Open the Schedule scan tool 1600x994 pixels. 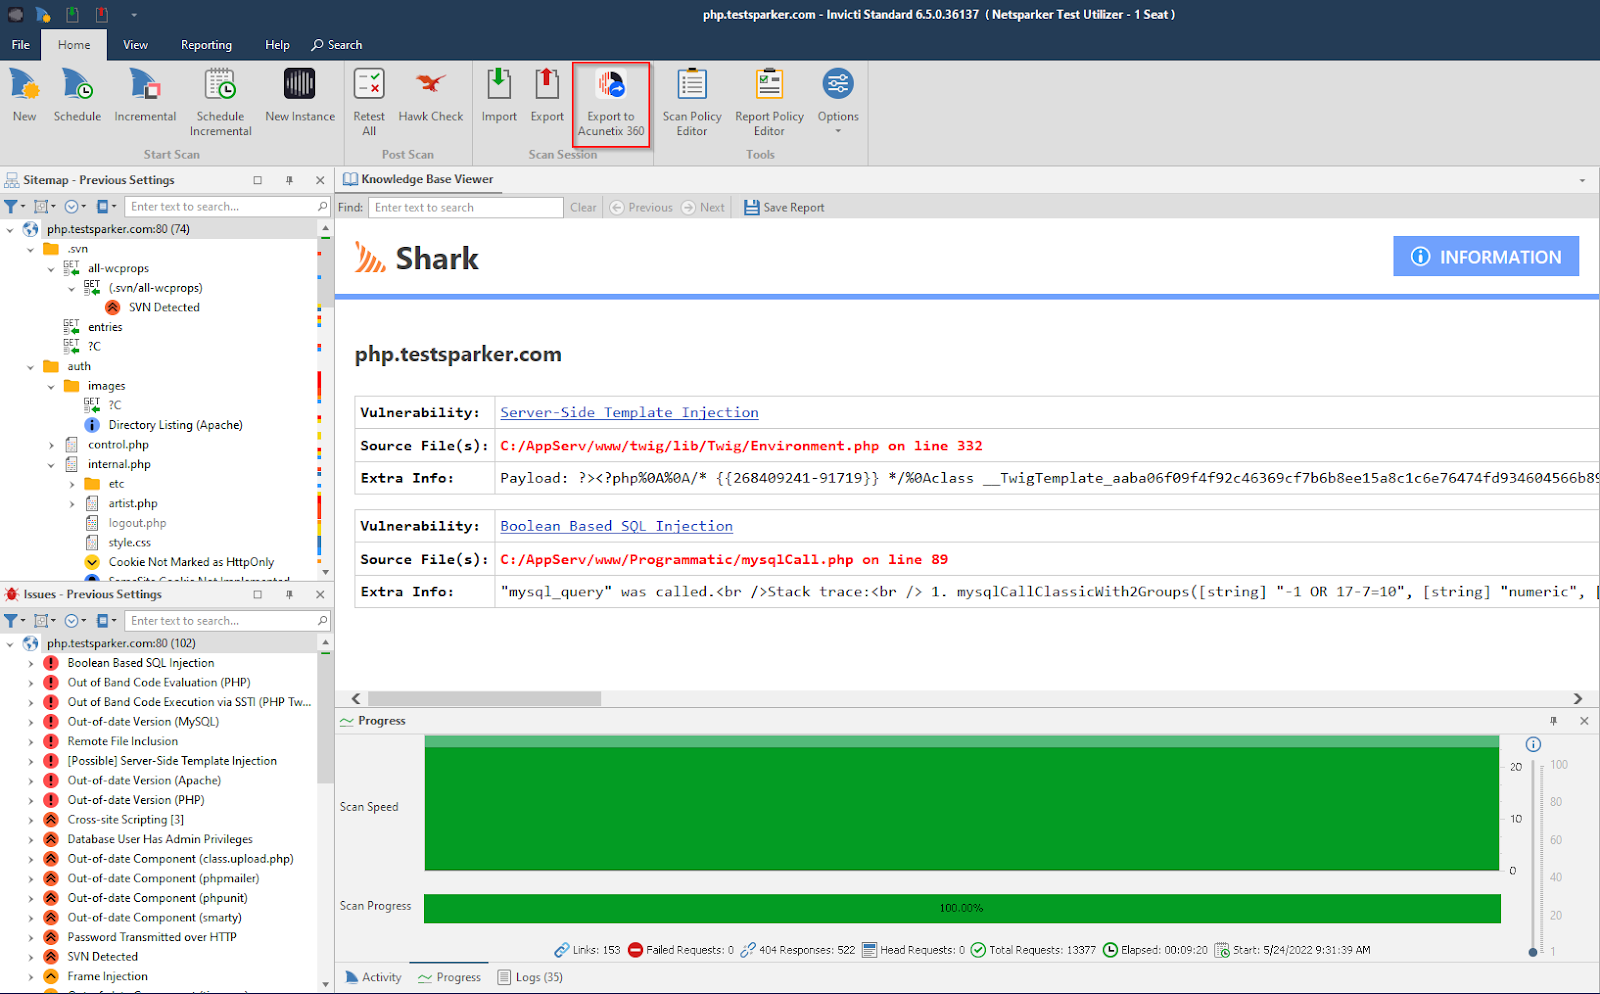click(77, 96)
